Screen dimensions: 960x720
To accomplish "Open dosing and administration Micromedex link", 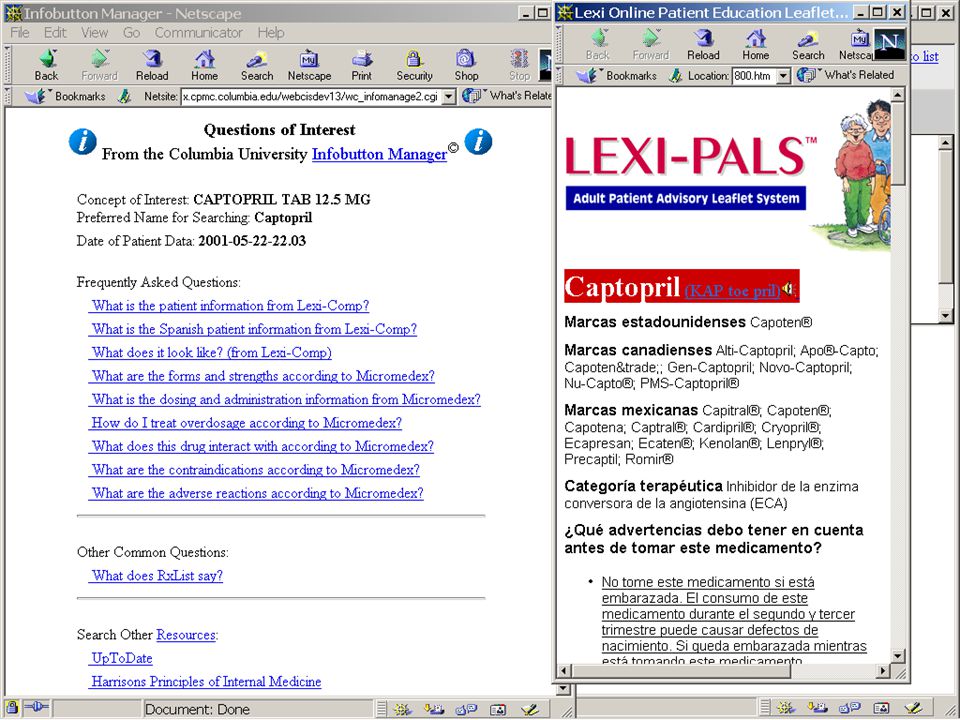I will (285, 399).
